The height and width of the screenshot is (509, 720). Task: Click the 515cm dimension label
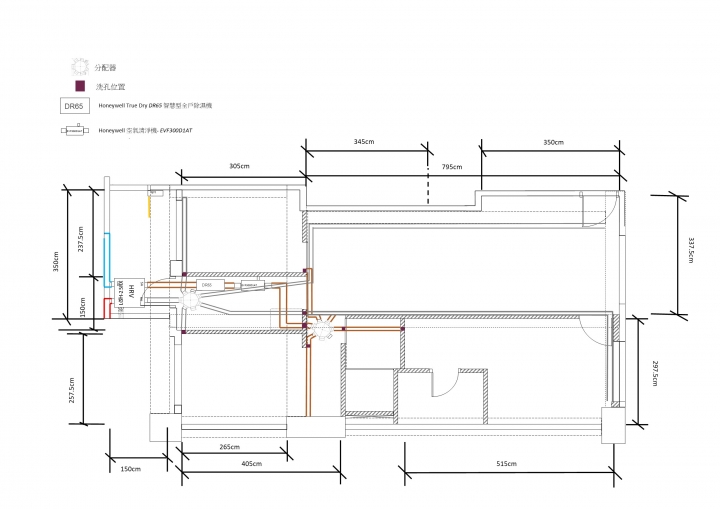point(506,464)
